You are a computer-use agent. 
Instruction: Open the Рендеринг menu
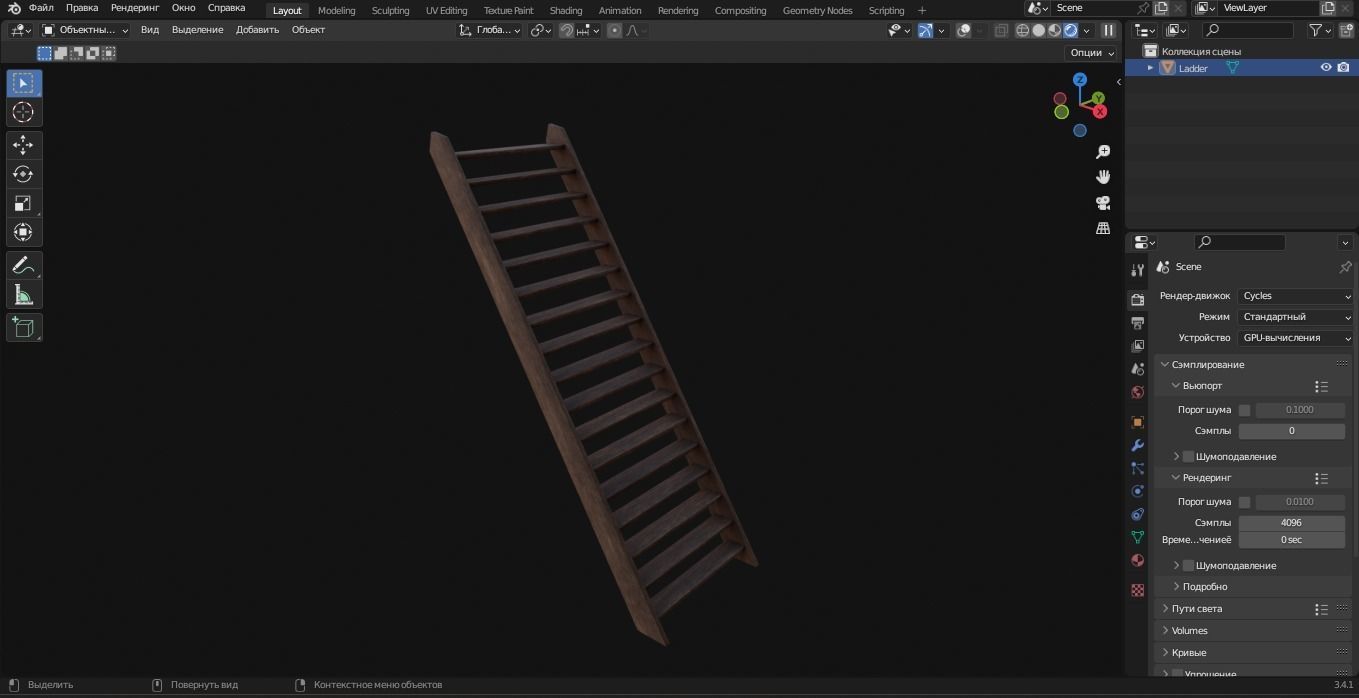pos(134,7)
